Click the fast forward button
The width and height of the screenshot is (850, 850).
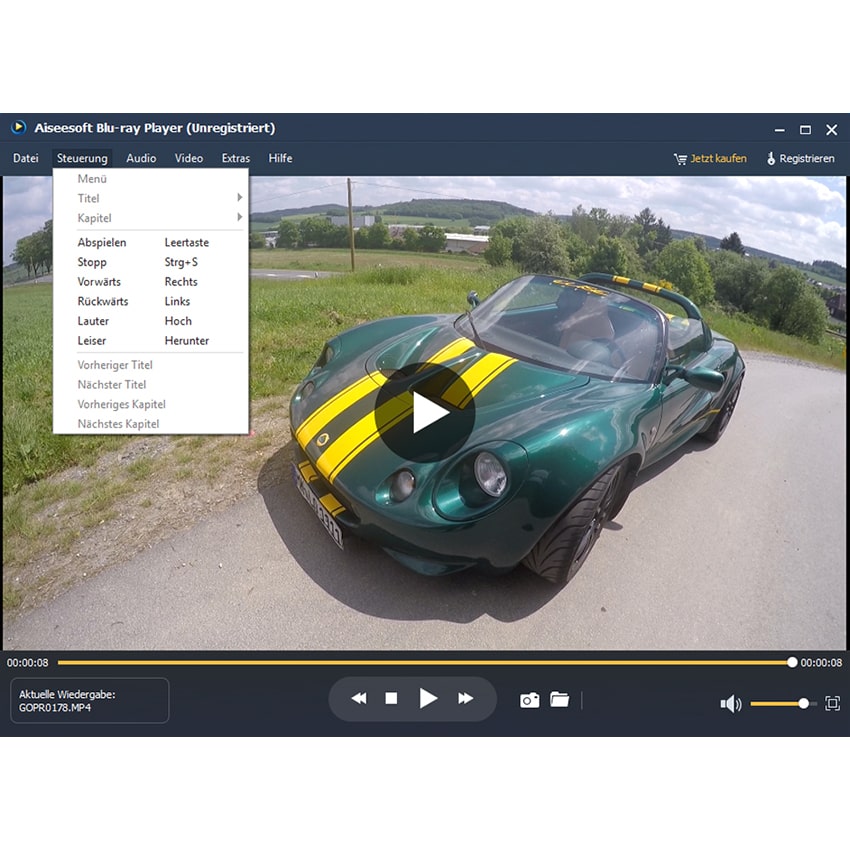point(466,699)
